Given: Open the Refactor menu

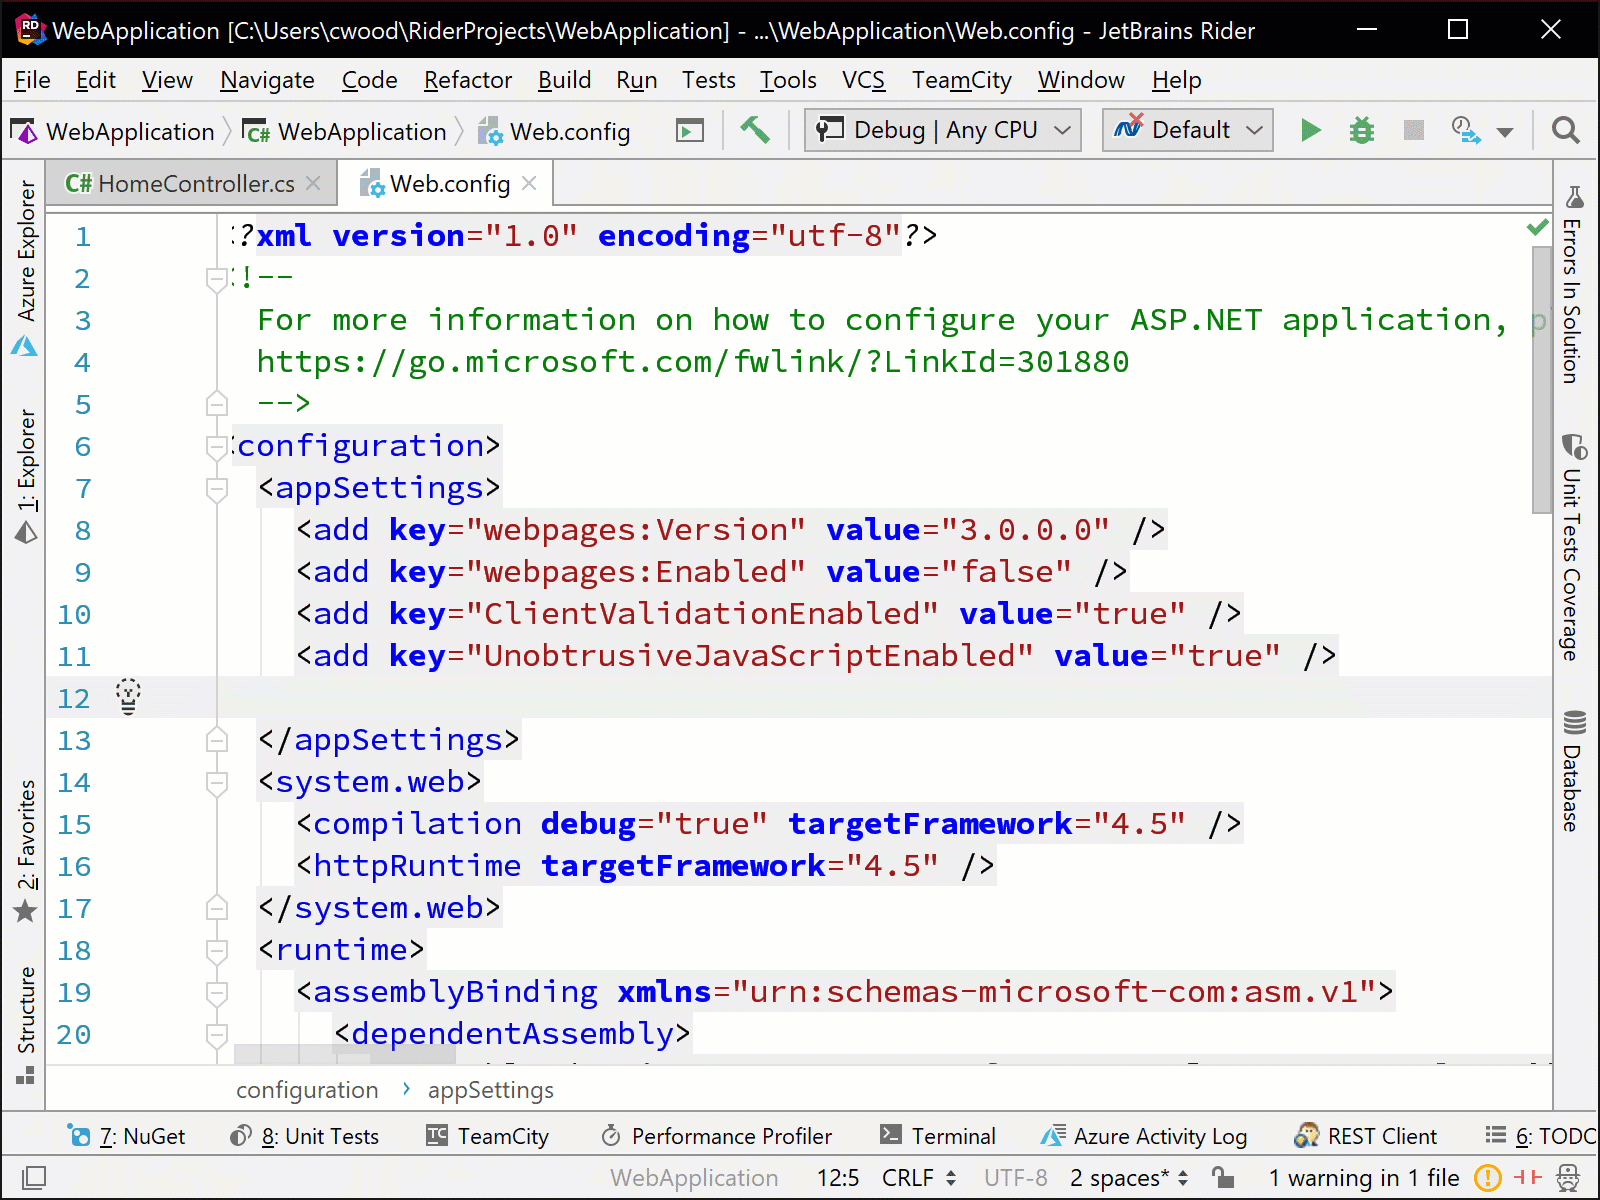Looking at the screenshot, I should tap(467, 80).
